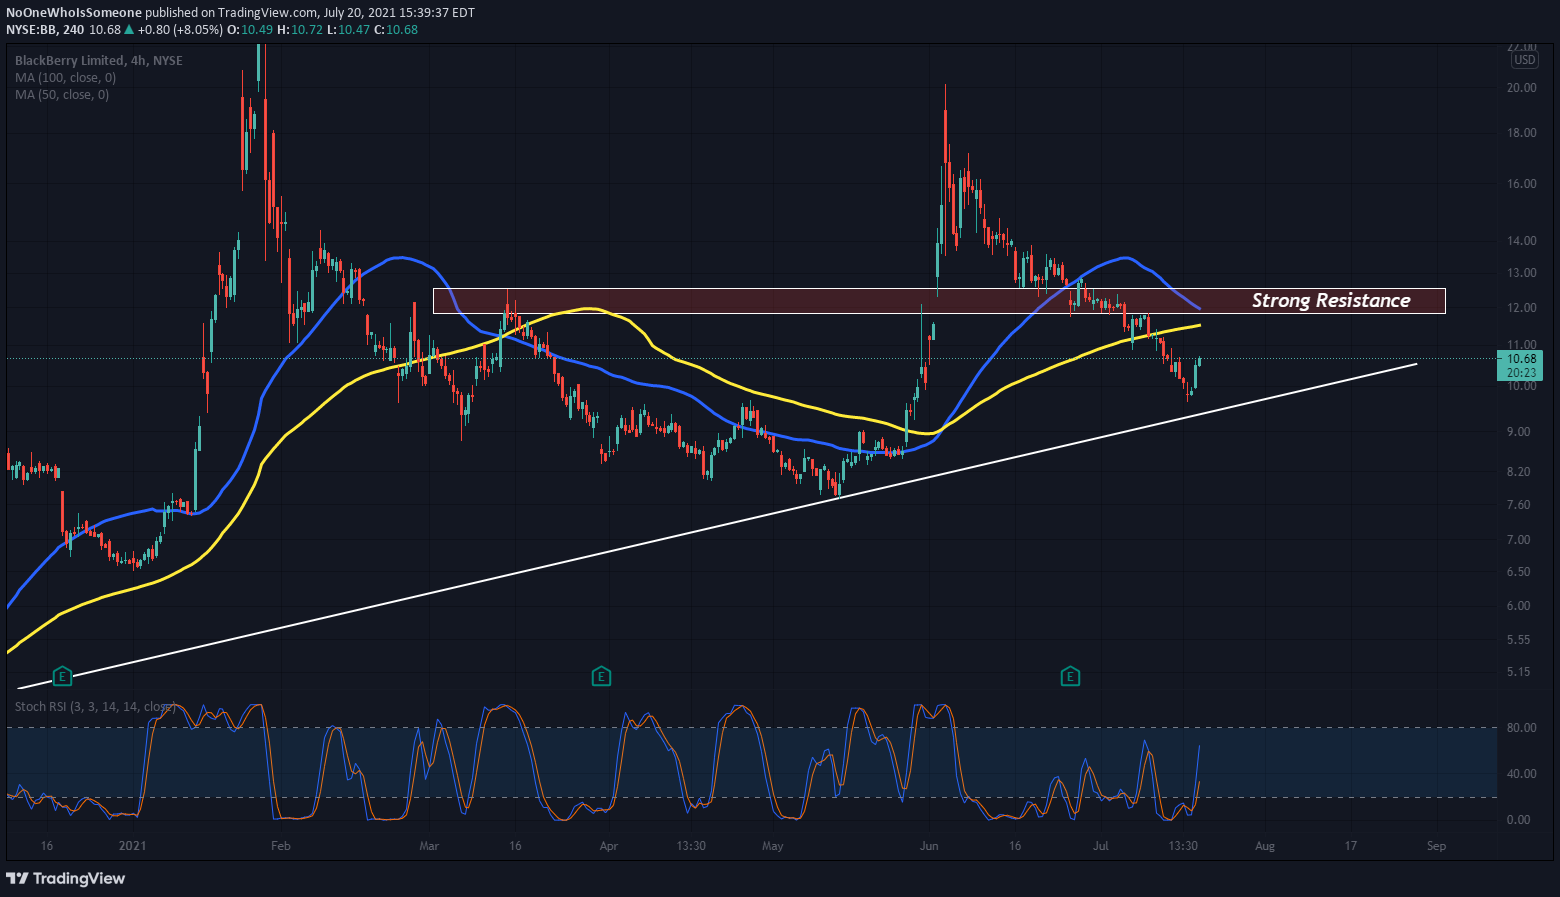Click the author name NoOneWhoIsSomeone
The height and width of the screenshot is (897, 1560).
pos(74,13)
